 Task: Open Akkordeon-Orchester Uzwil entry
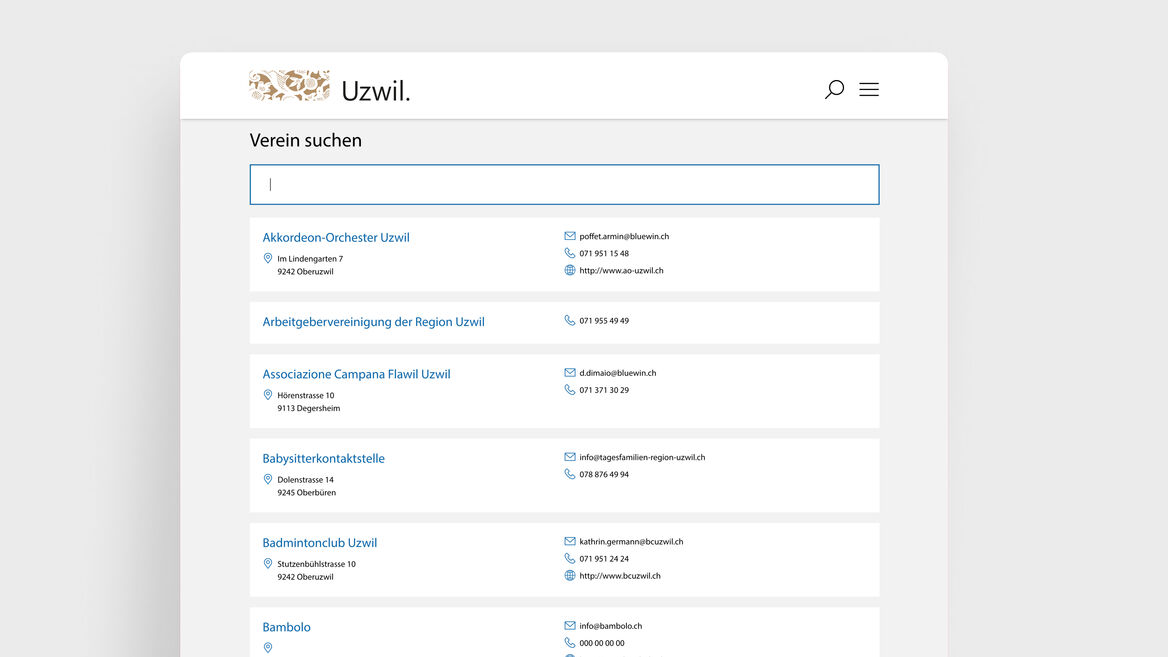coord(336,238)
